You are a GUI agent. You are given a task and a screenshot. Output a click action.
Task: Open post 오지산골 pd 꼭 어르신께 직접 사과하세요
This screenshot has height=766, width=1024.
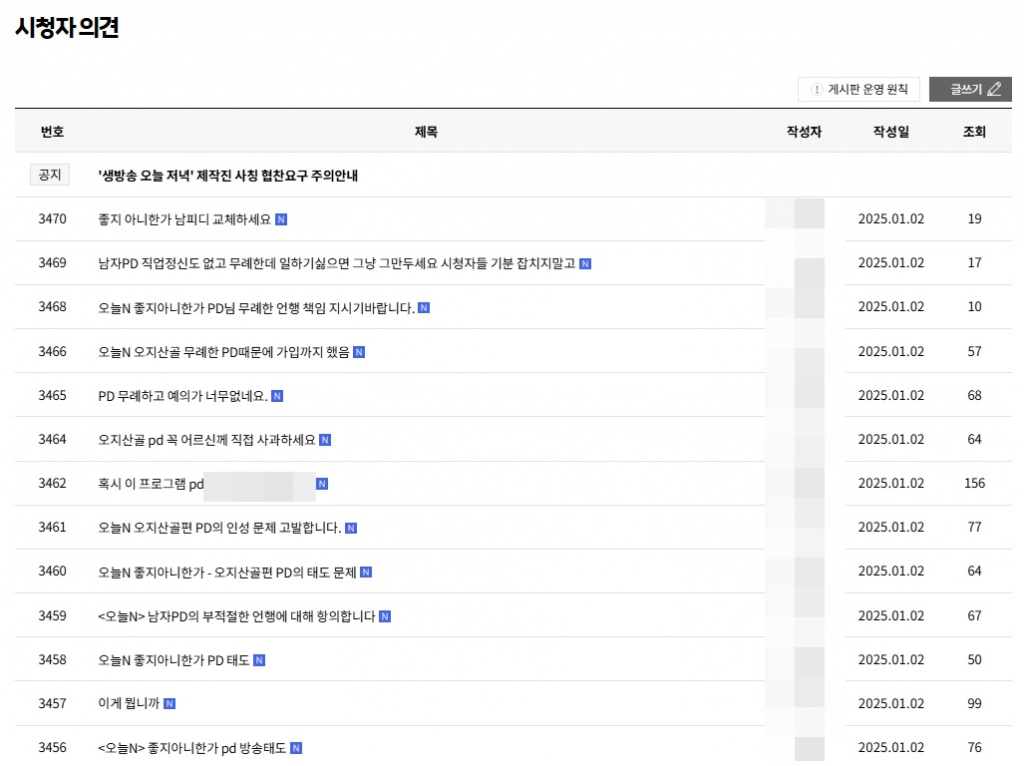(206, 439)
